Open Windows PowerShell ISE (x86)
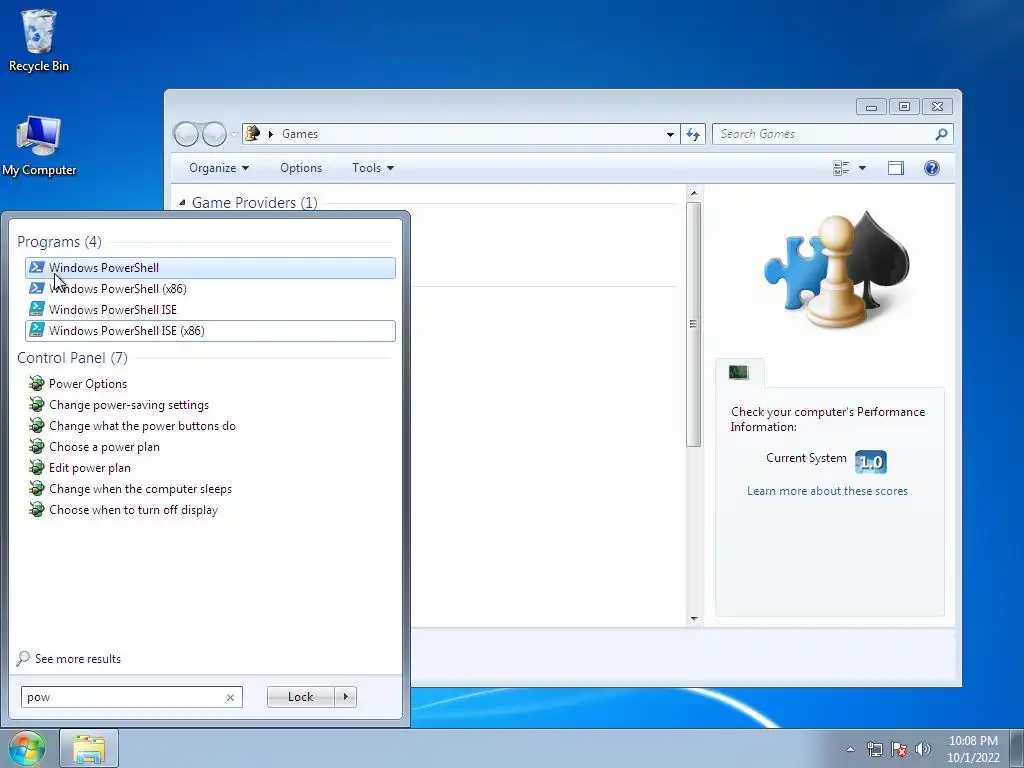Image resolution: width=1024 pixels, height=768 pixels. pyautogui.click(x=210, y=331)
